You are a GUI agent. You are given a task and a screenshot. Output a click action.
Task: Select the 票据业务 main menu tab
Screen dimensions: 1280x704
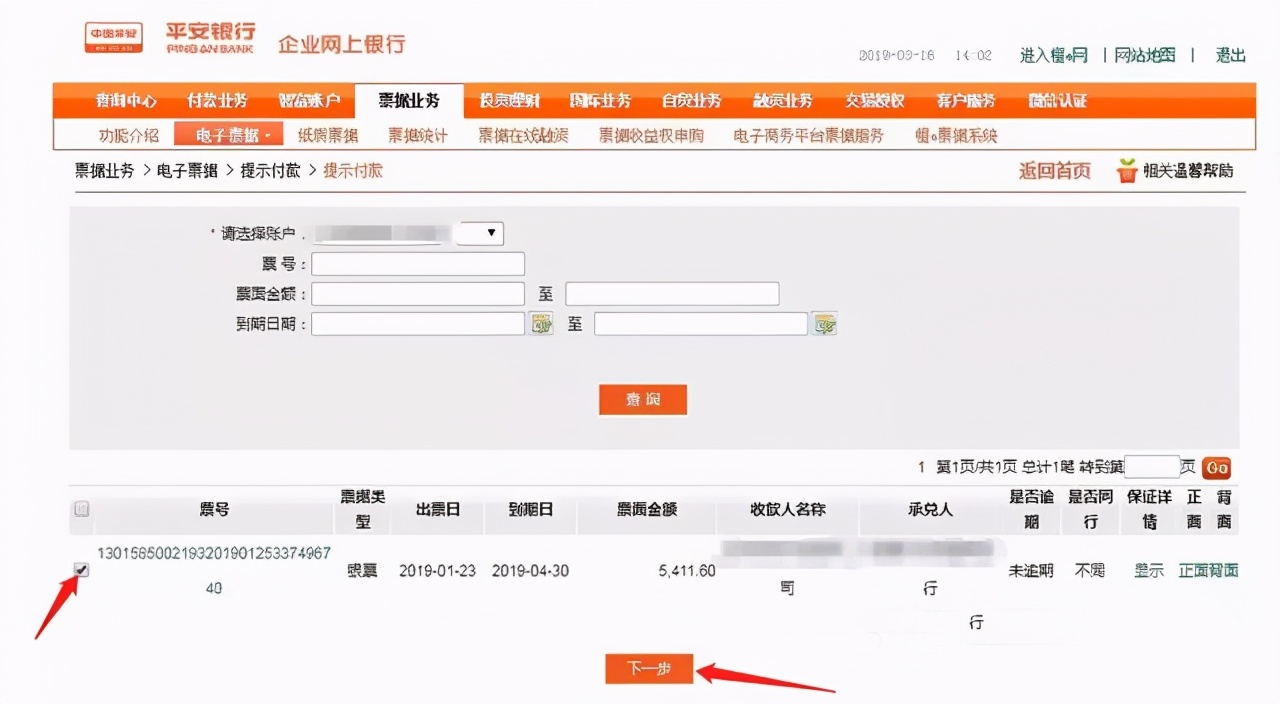pyautogui.click(x=409, y=101)
